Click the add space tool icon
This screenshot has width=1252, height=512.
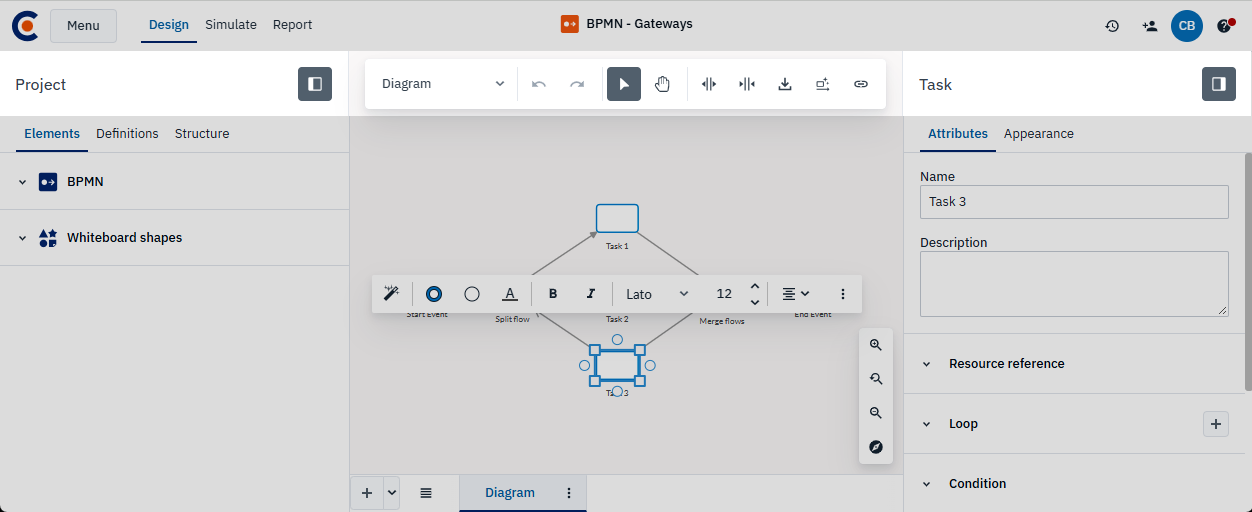click(x=709, y=84)
